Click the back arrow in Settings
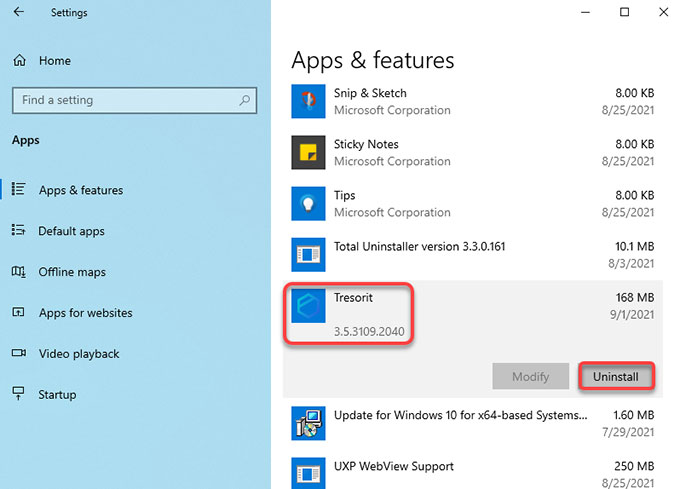Screen dimensions: 680x489 pos(18,12)
